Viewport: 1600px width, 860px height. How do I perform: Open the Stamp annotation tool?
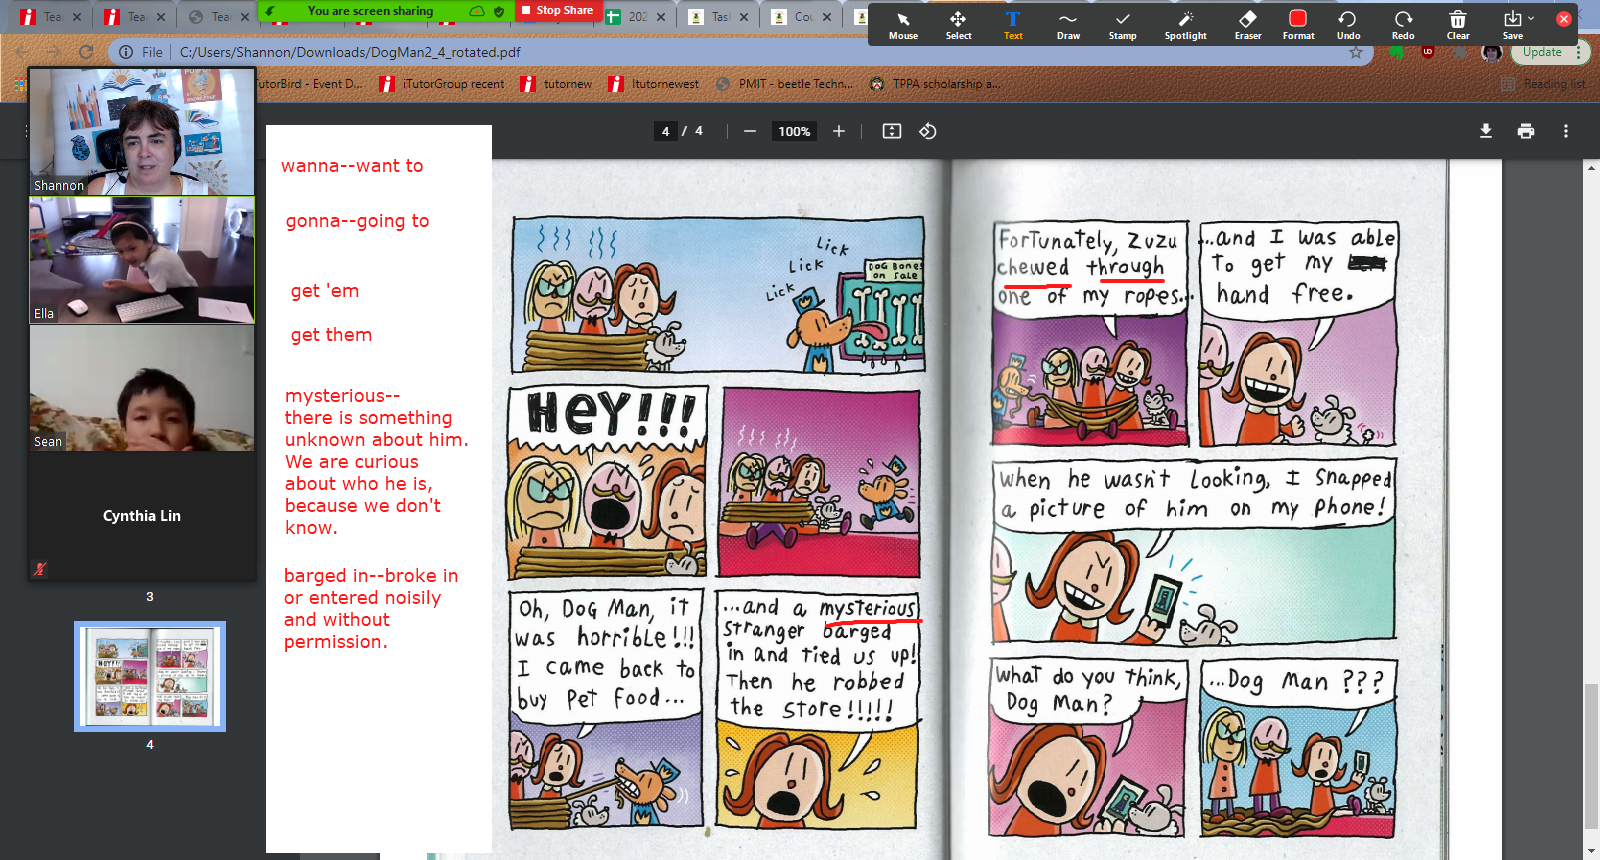(x=1122, y=25)
